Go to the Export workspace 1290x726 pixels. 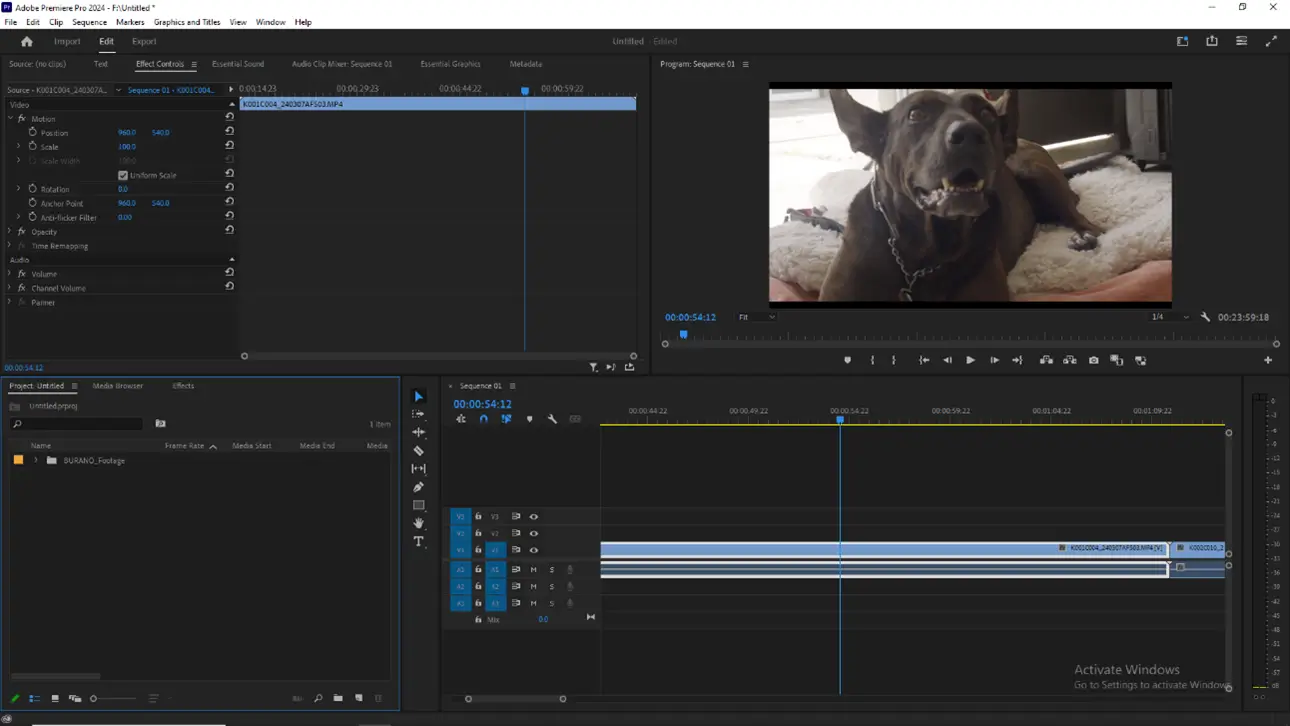pos(144,42)
